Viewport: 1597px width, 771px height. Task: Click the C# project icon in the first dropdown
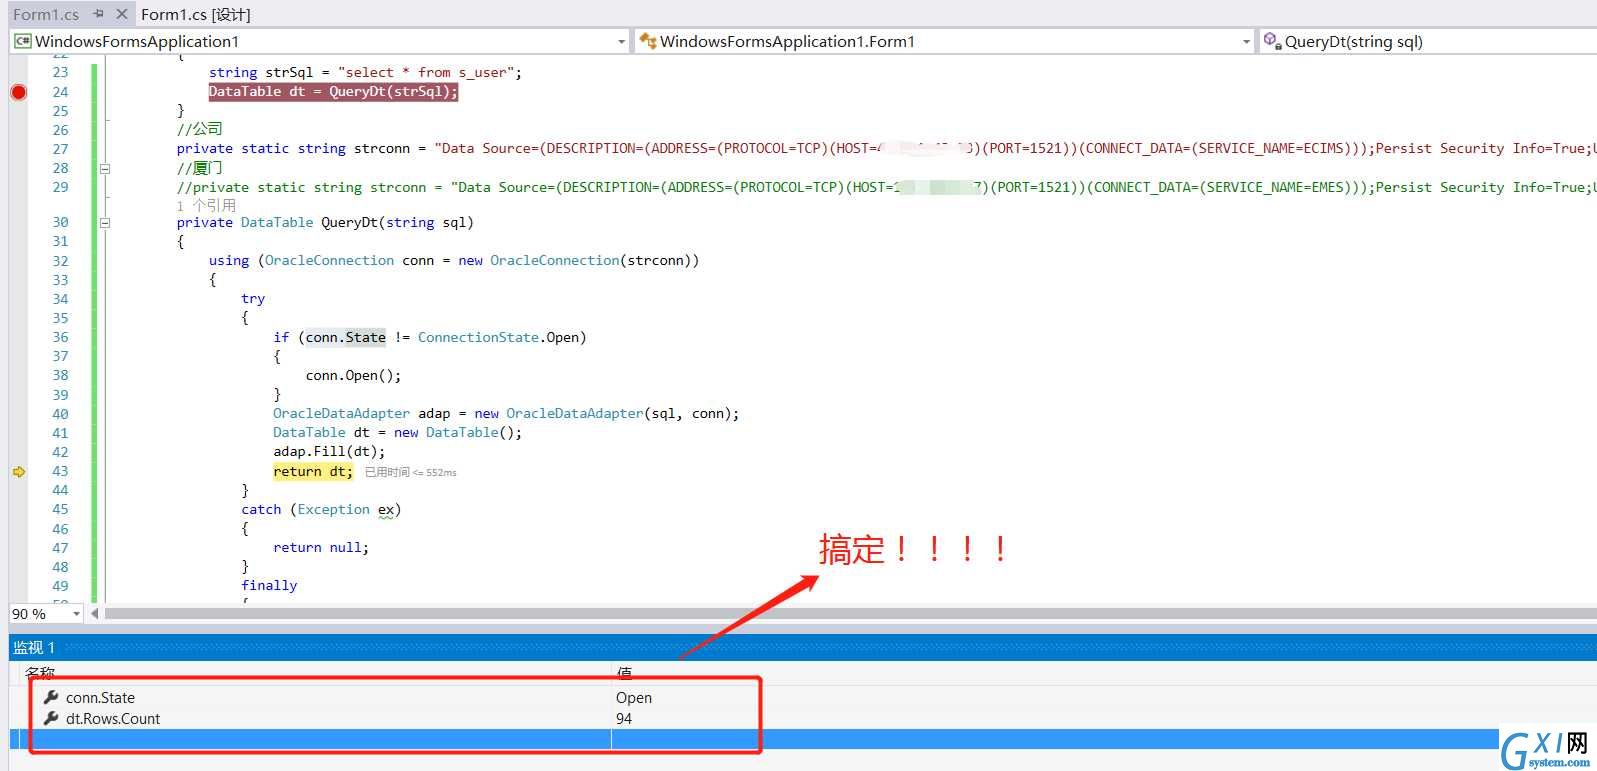pyautogui.click(x=22, y=41)
